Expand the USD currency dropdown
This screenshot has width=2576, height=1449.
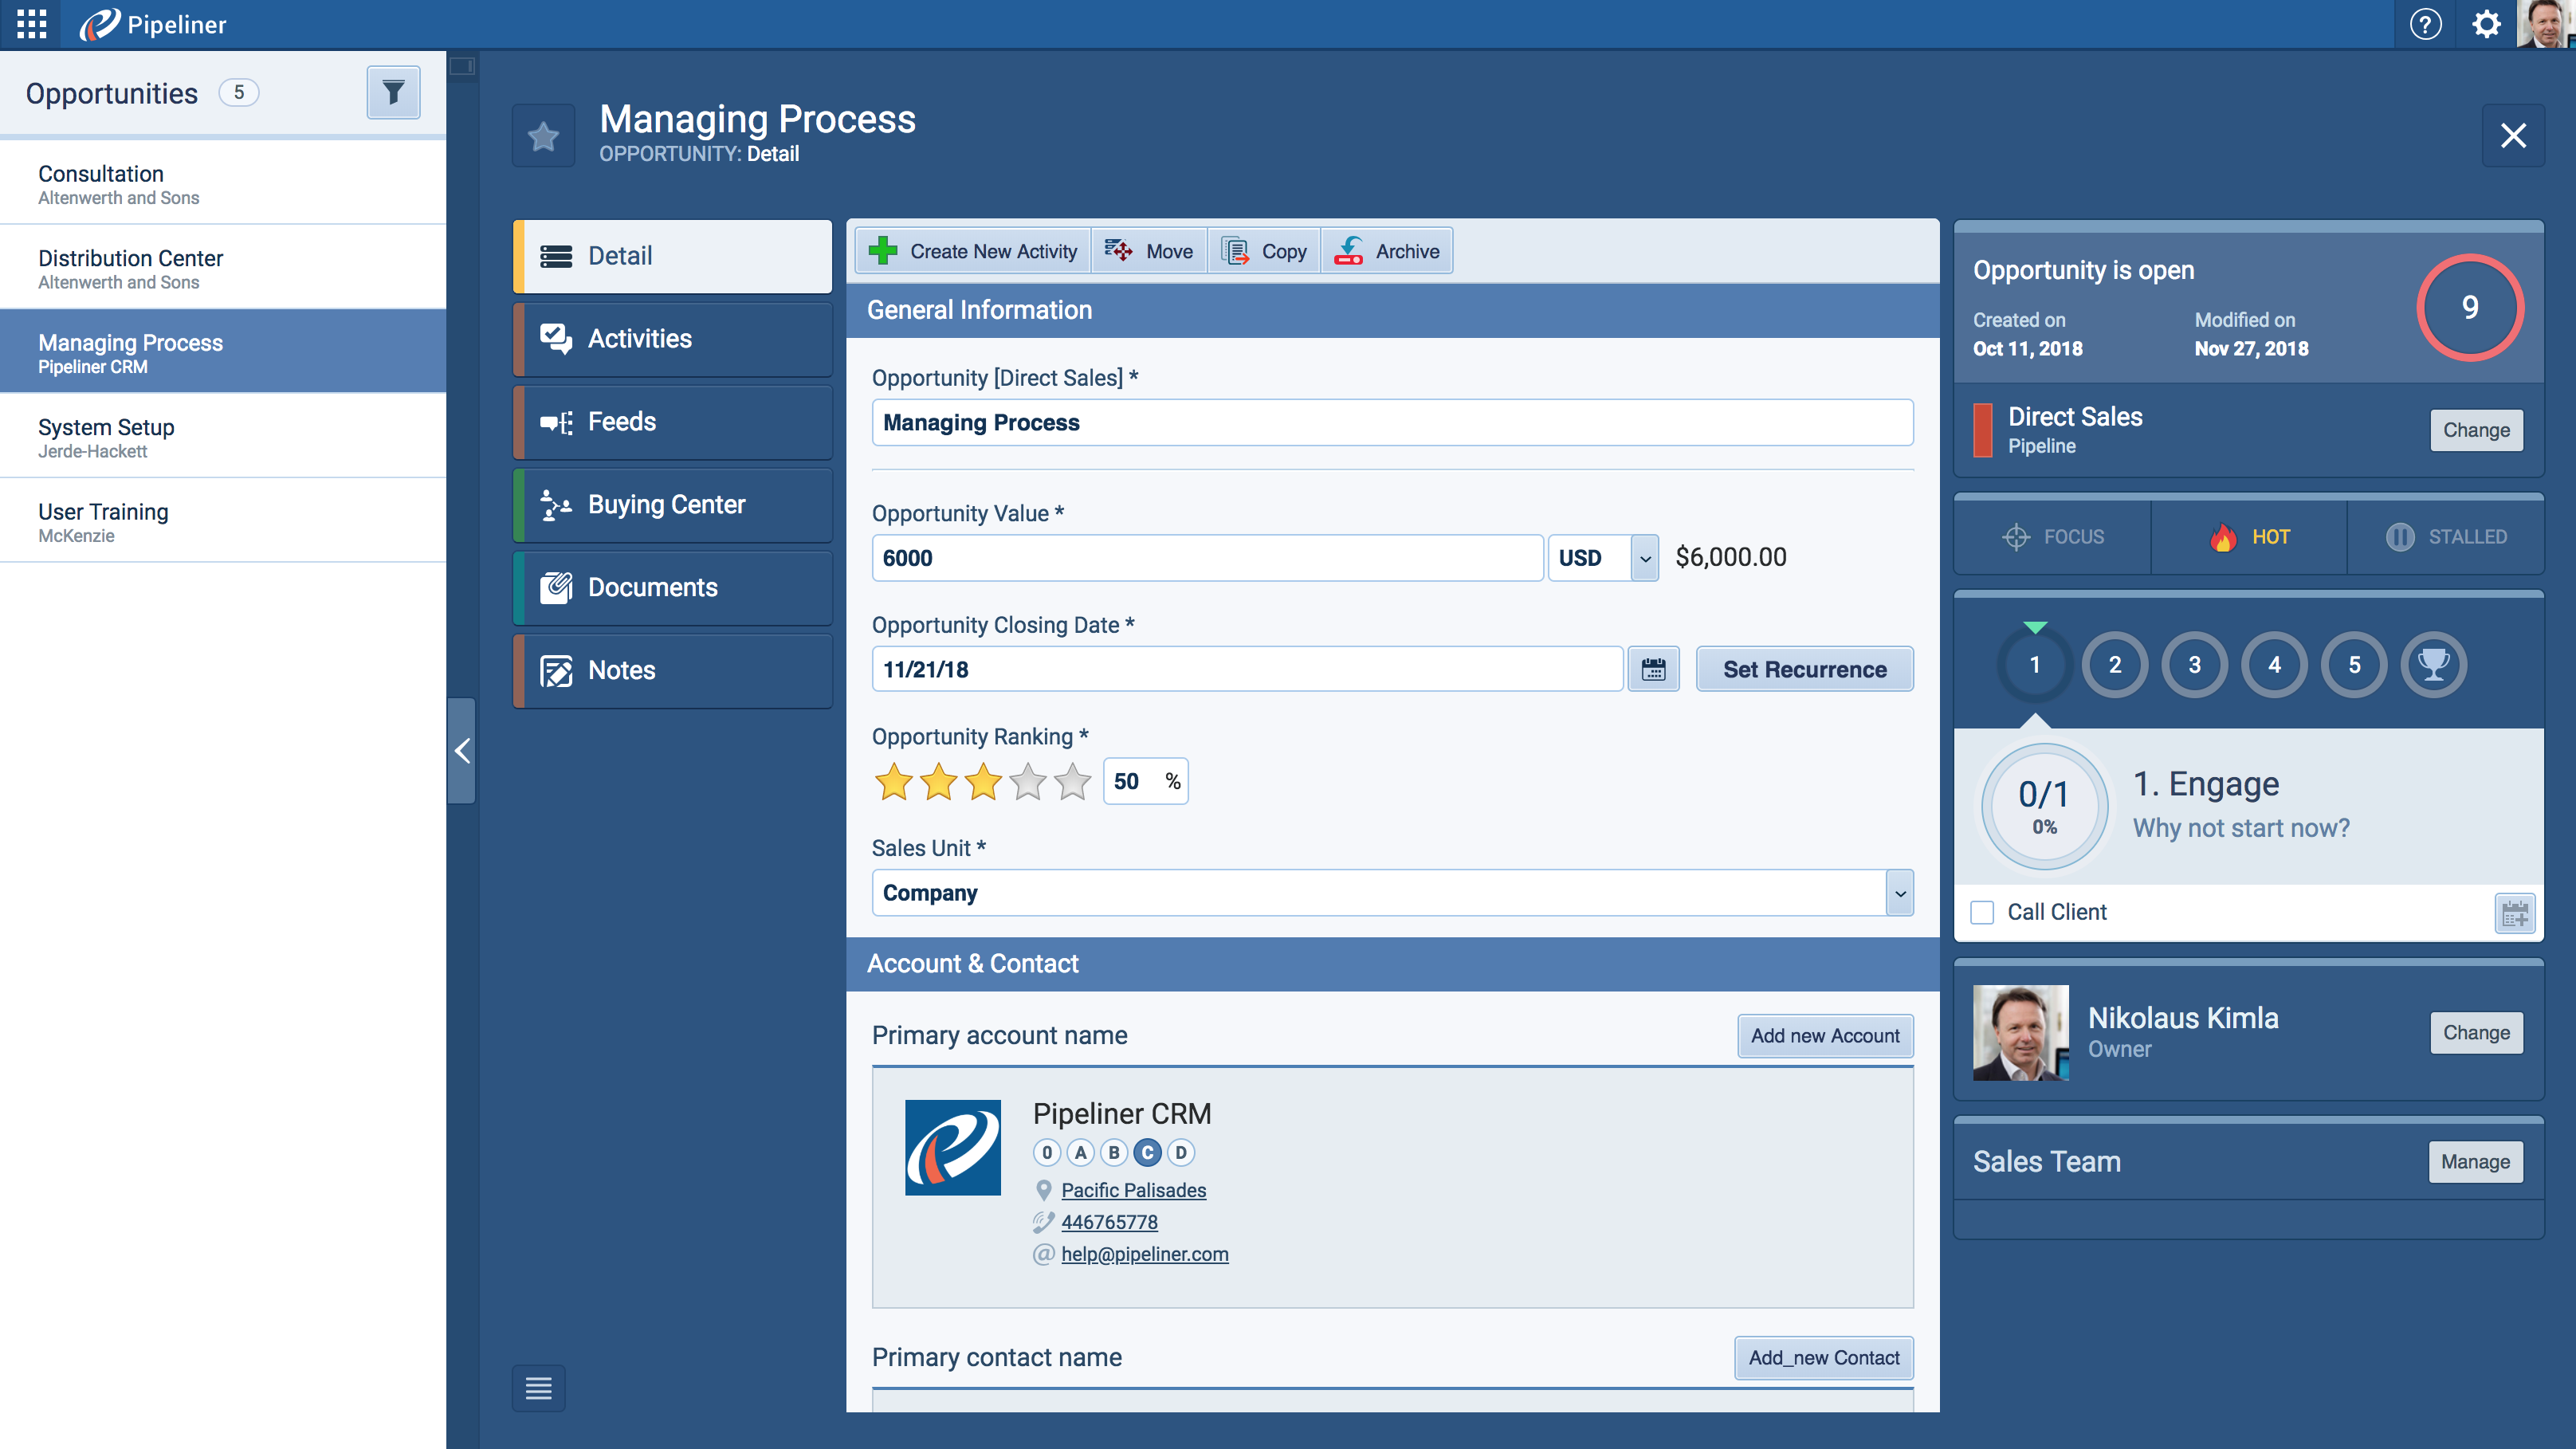1645,558
